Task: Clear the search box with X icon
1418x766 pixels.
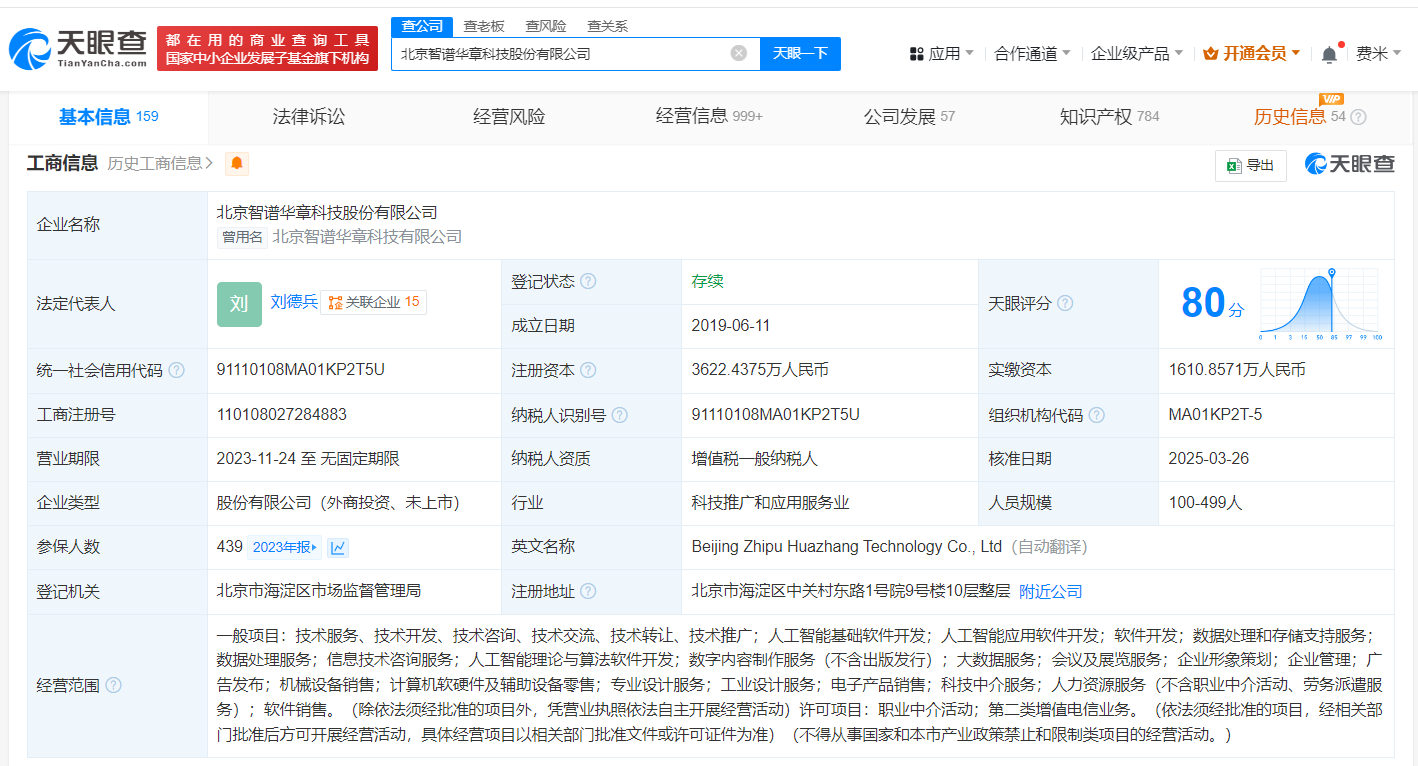Action: click(738, 54)
